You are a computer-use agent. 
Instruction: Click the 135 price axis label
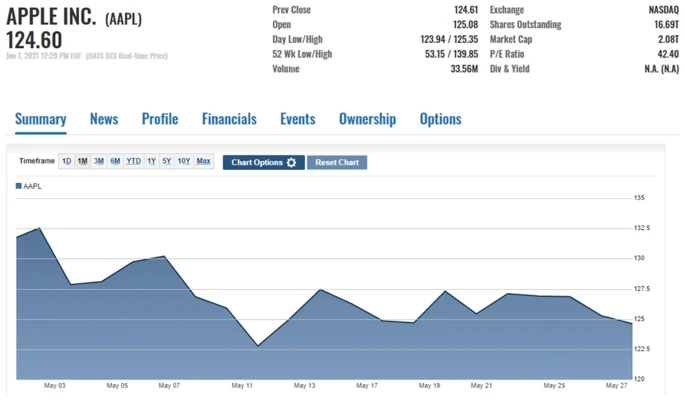[639, 198]
